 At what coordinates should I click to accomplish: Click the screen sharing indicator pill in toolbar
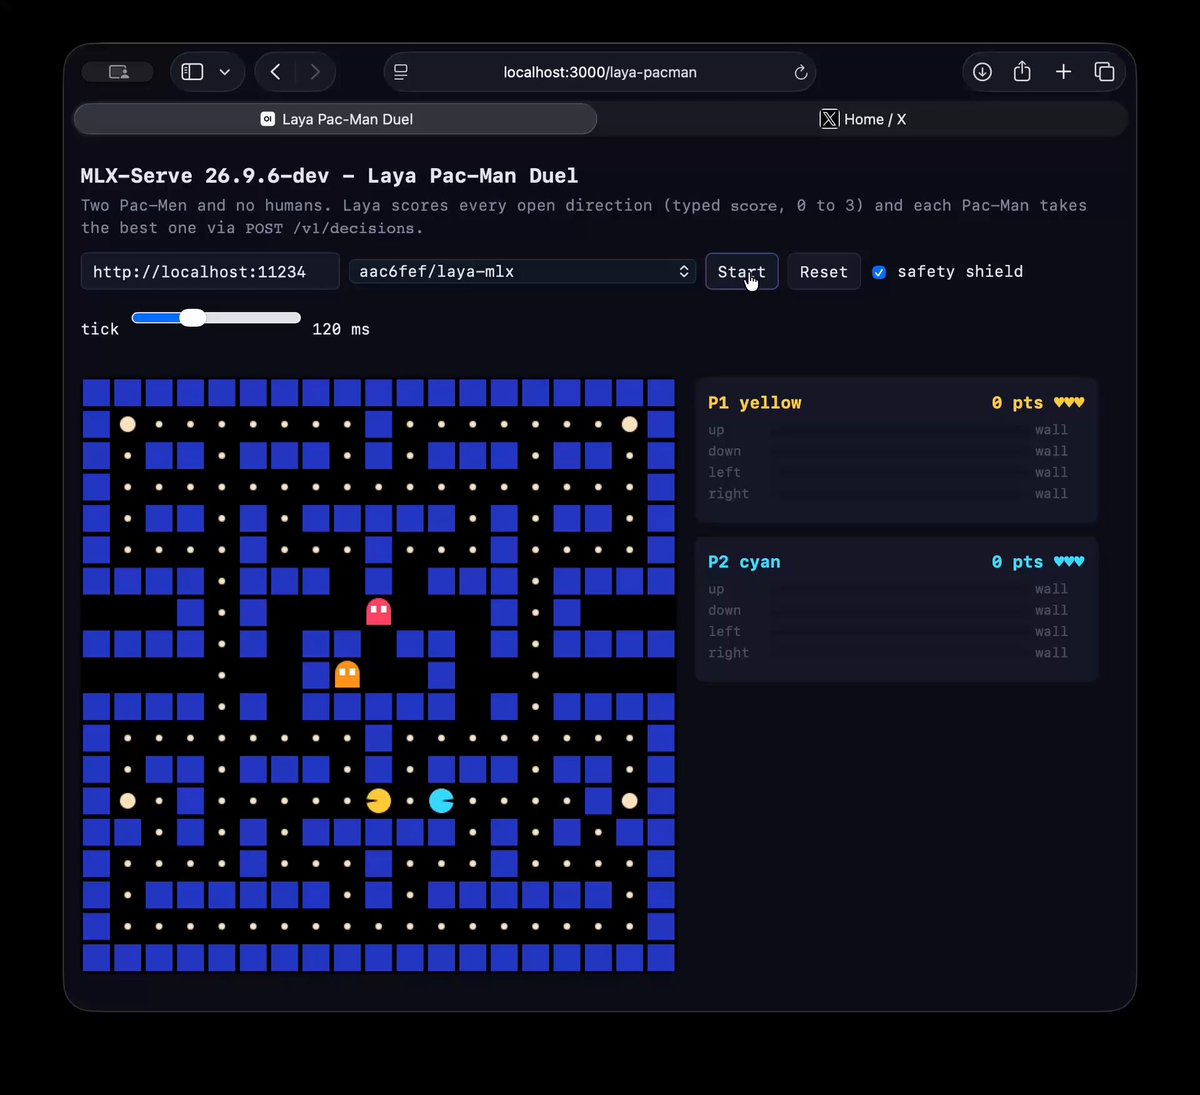pyautogui.click(x=117, y=72)
